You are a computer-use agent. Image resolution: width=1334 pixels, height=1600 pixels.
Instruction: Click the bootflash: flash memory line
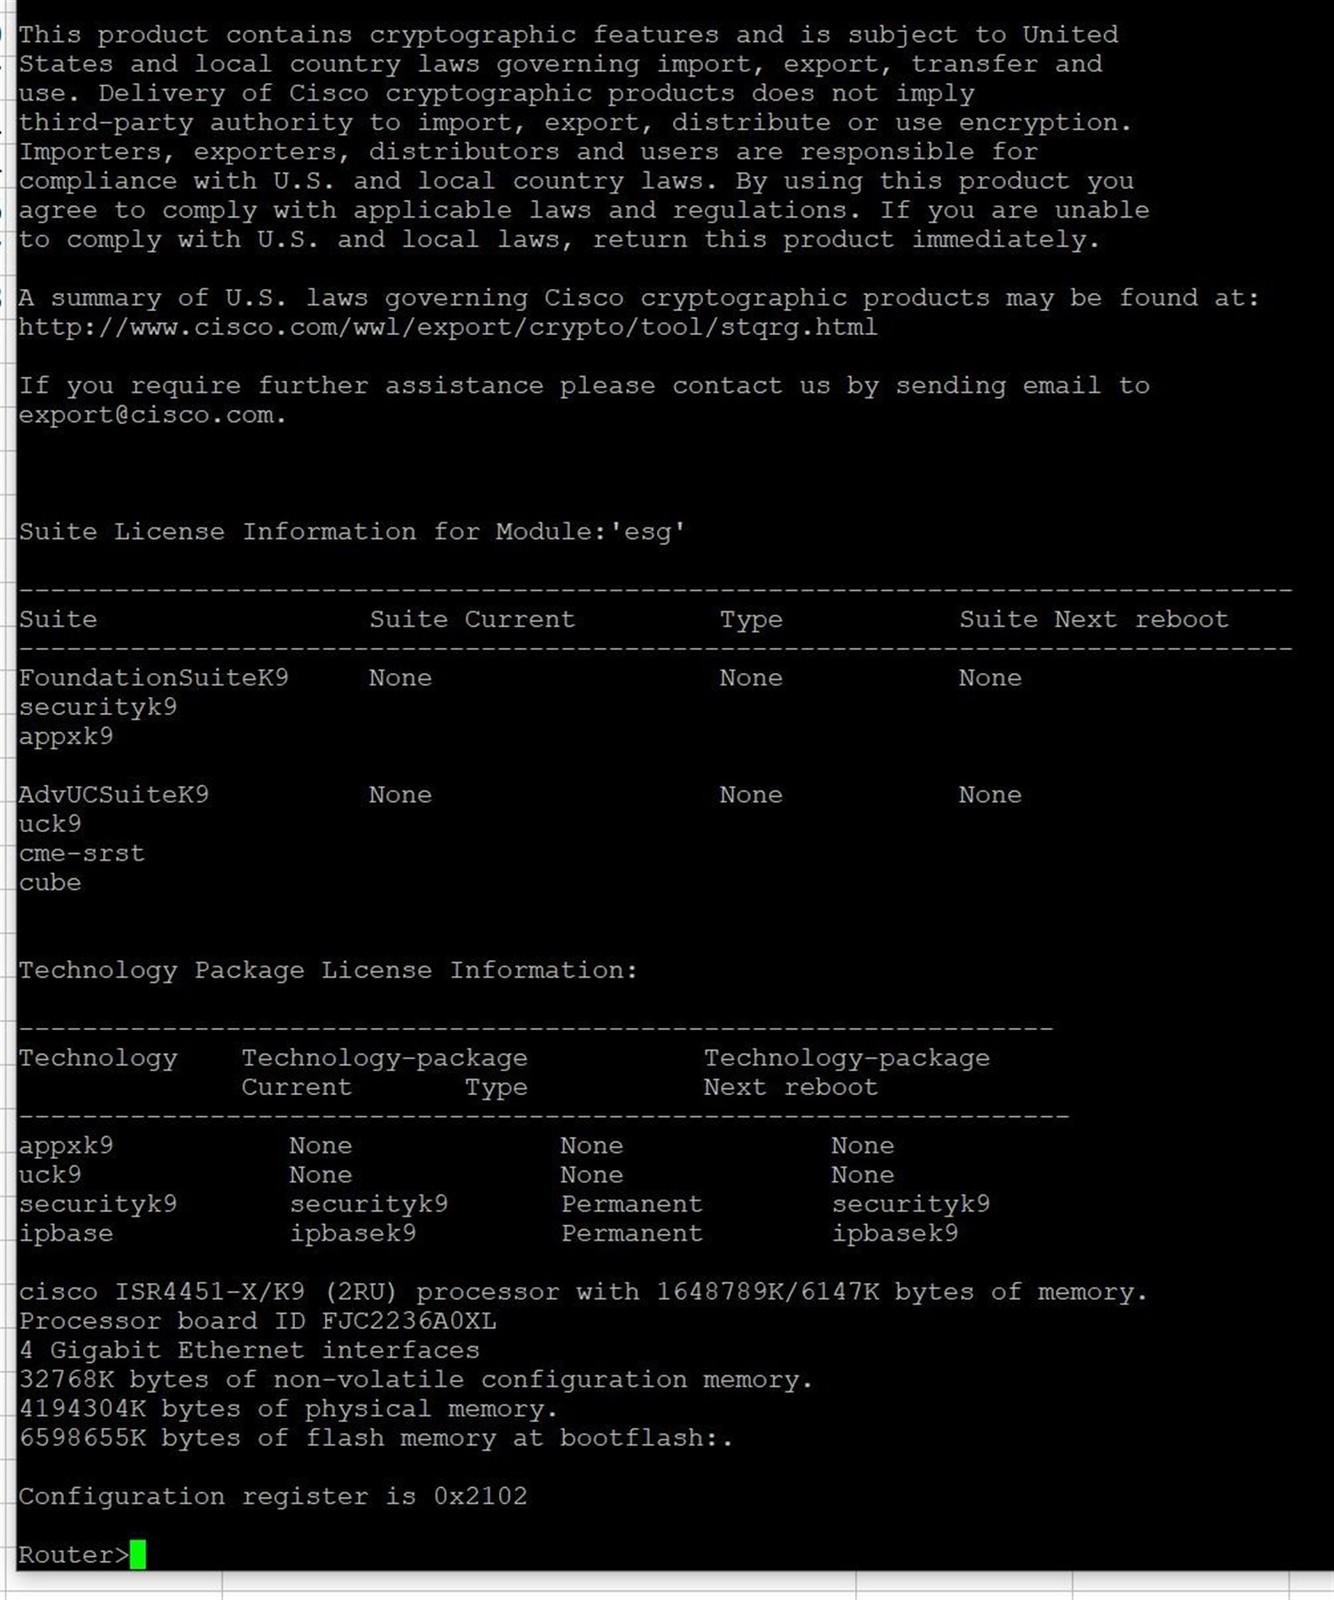point(376,1438)
